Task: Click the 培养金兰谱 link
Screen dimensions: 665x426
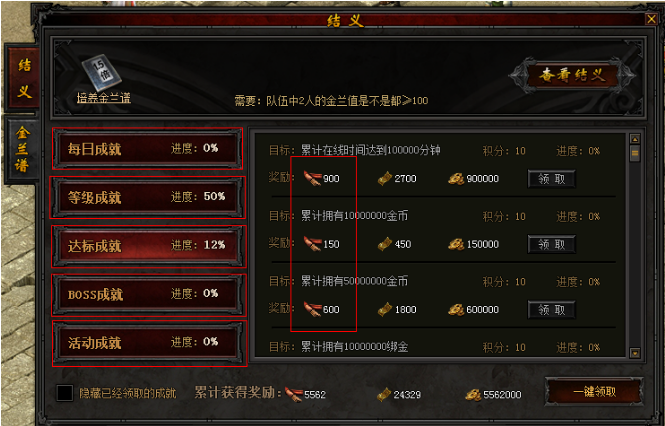Action: tap(103, 99)
